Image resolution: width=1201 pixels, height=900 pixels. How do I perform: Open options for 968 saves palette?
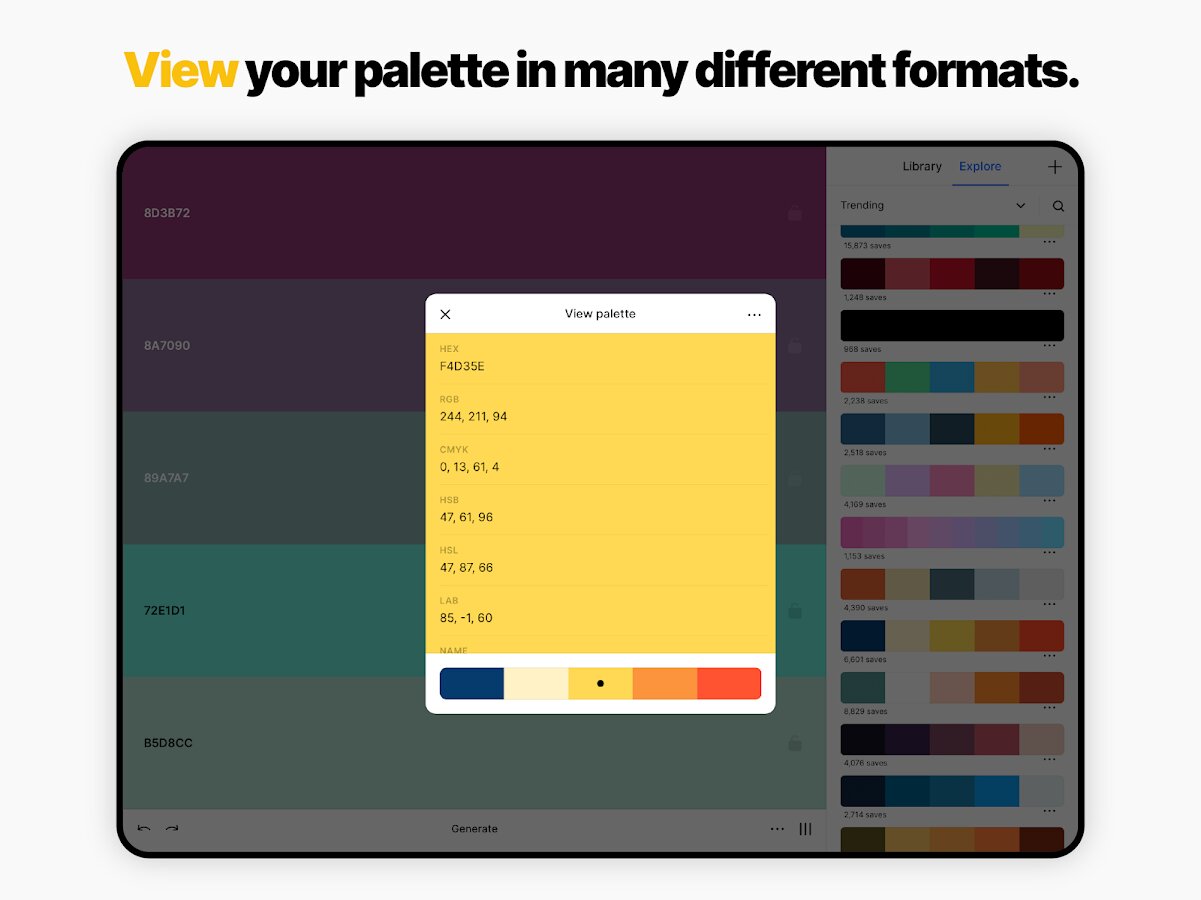[1050, 346]
